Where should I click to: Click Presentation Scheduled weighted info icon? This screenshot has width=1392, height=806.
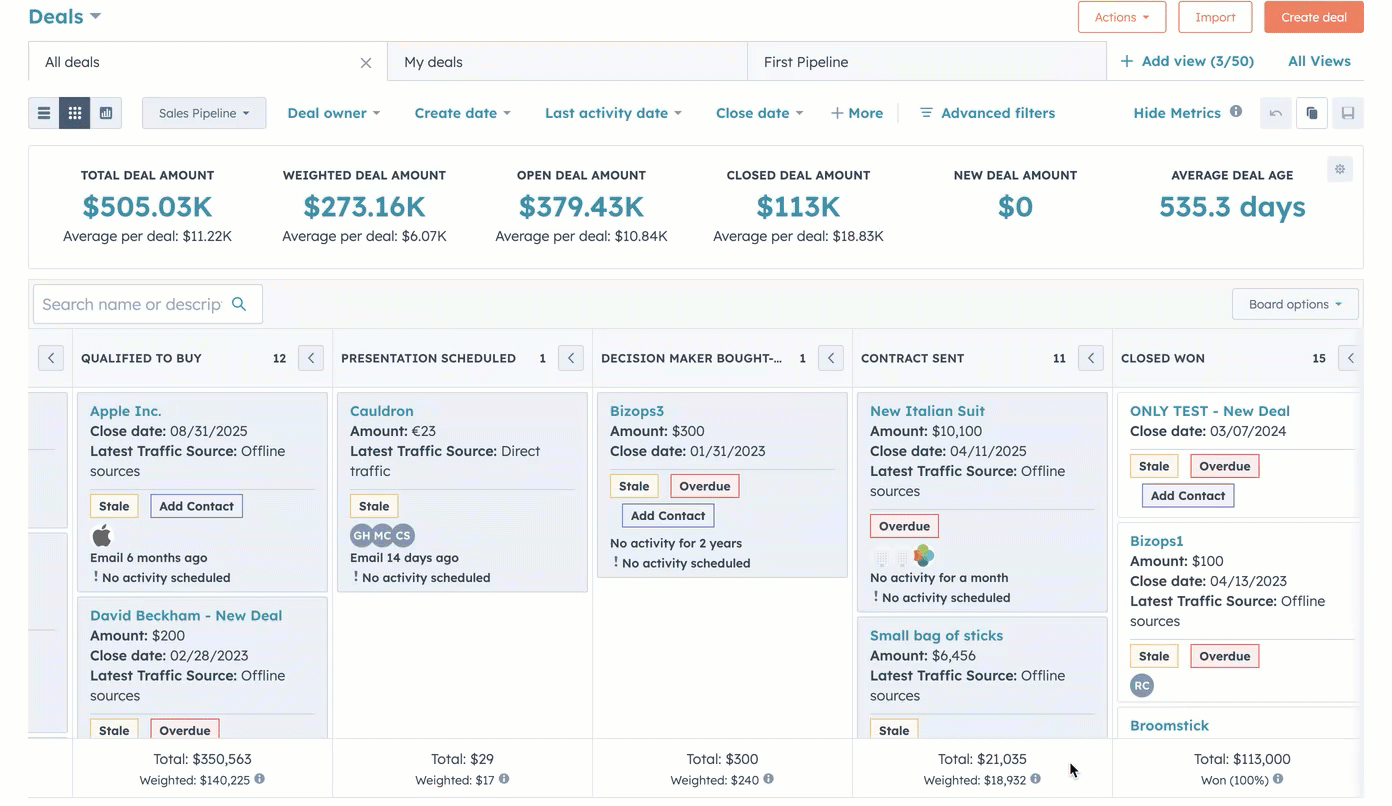[504, 779]
